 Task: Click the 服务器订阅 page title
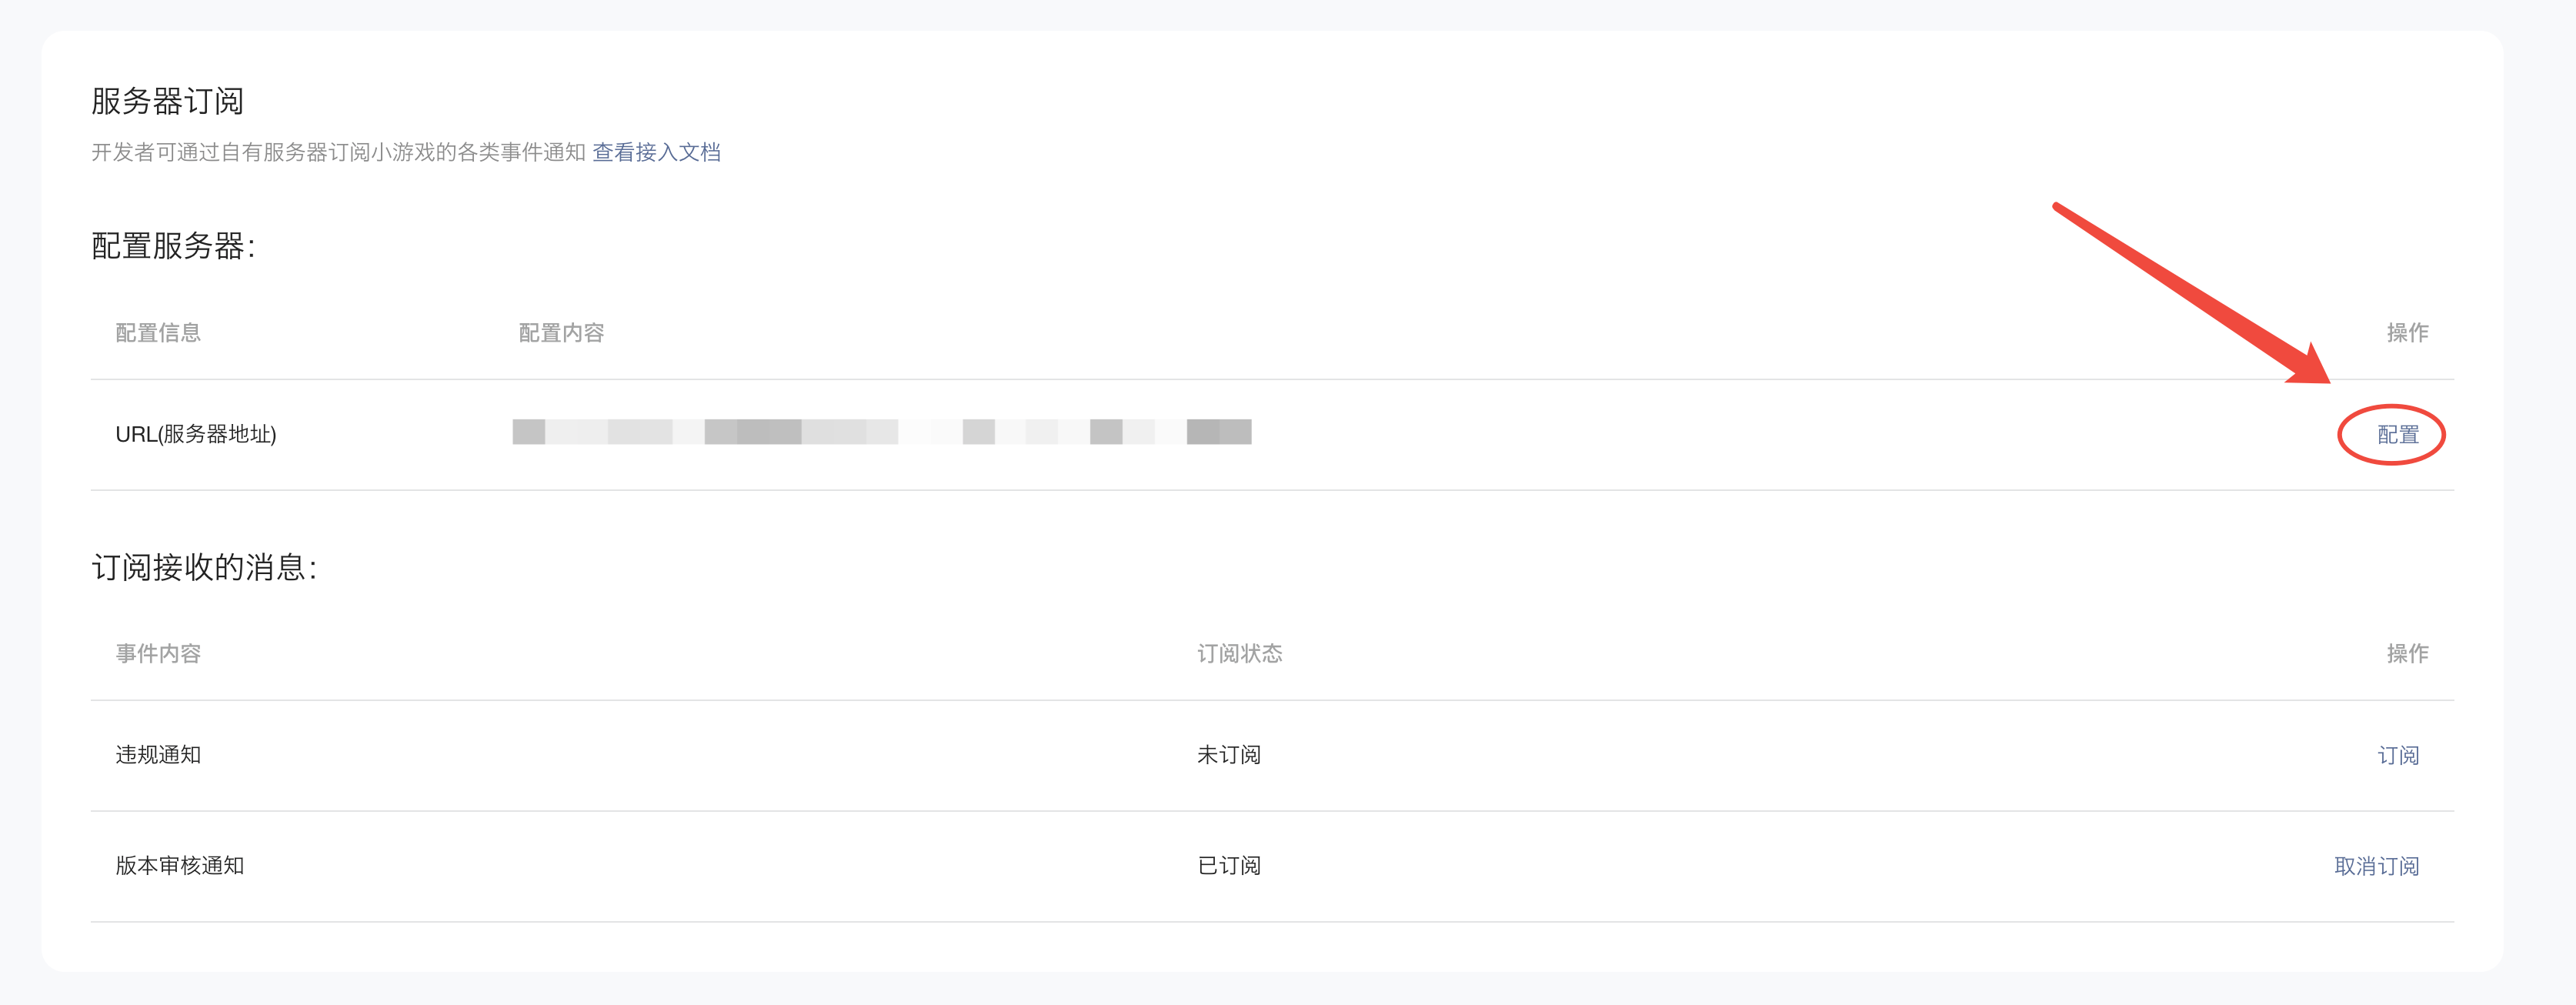167,101
